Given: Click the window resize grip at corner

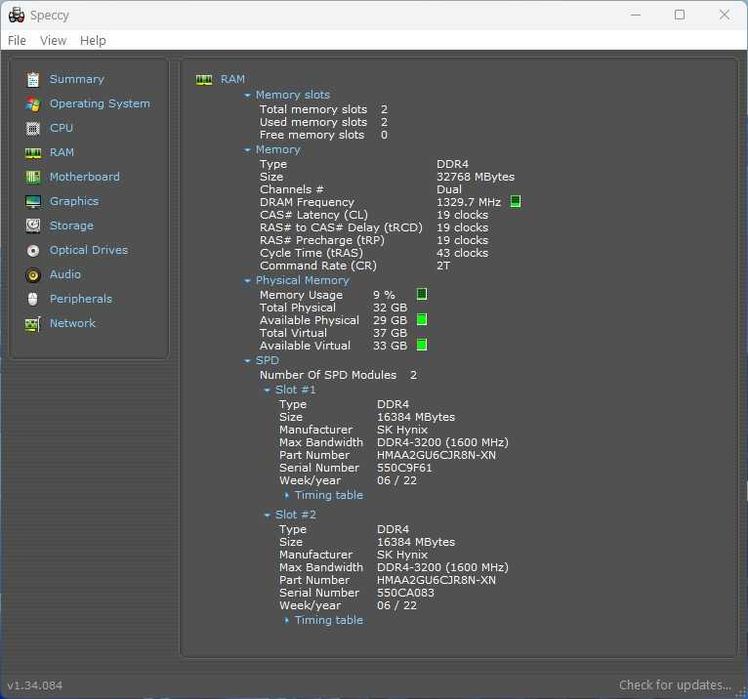Looking at the screenshot, I should [x=741, y=693].
